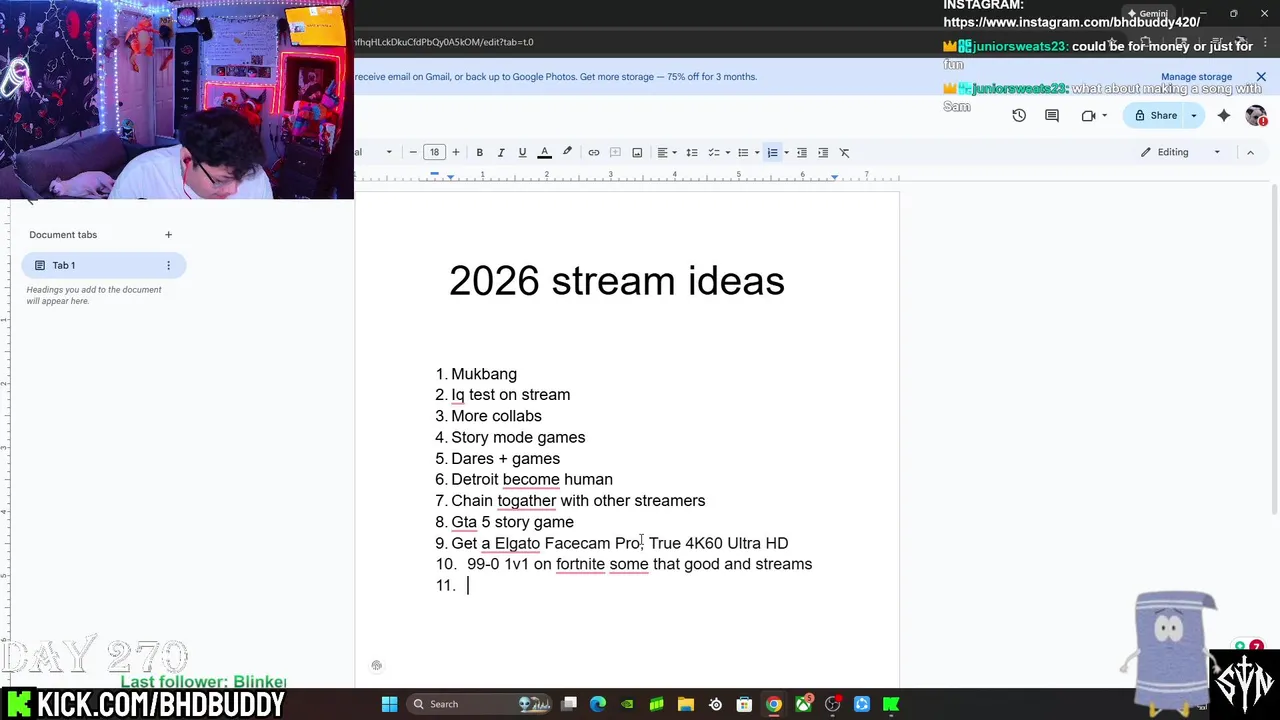The width and height of the screenshot is (1280, 720).
Task: Expand the numbered list menu arrow
Action: tap(786, 152)
